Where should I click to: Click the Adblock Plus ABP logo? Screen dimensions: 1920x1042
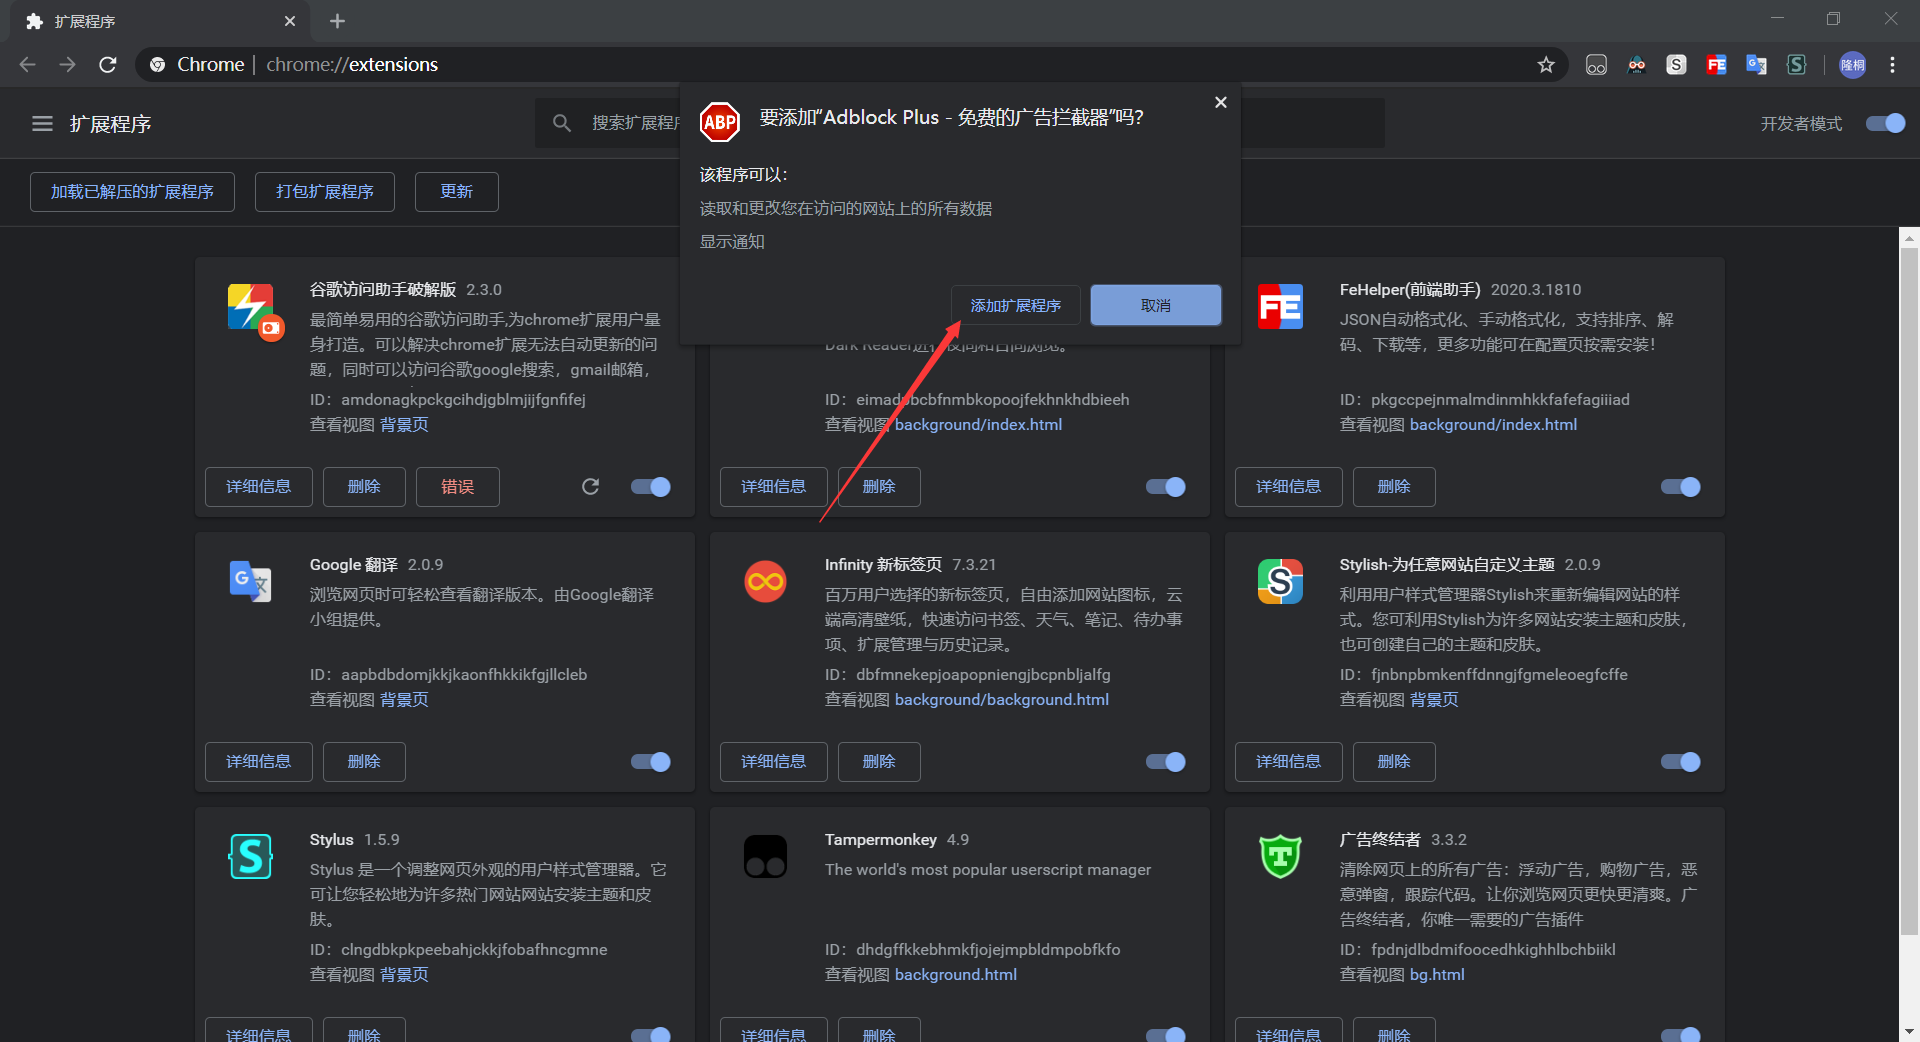[720, 122]
